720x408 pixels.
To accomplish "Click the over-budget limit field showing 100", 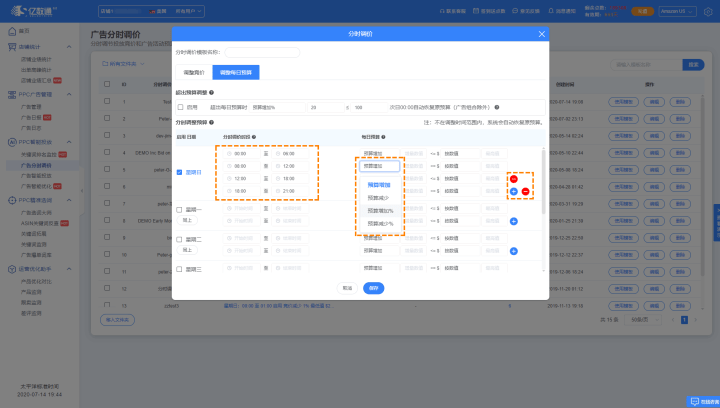I will [369, 107].
